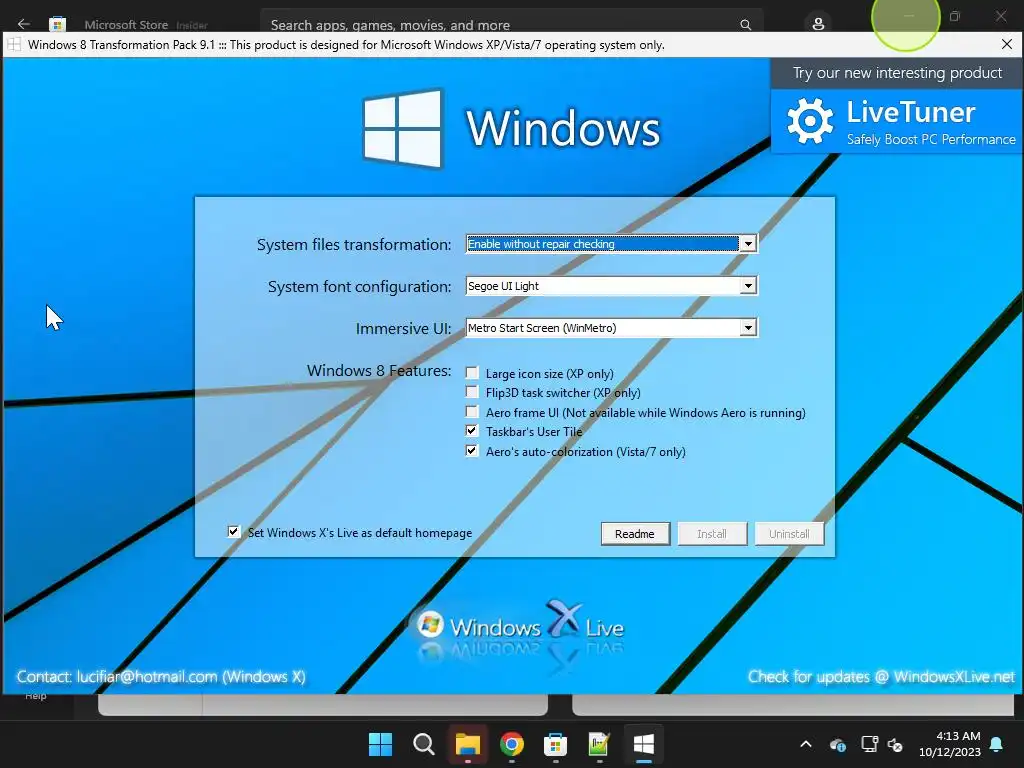The width and height of the screenshot is (1024, 768).
Task: Click the cloud sync tray icon
Action: click(x=838, y=744)
